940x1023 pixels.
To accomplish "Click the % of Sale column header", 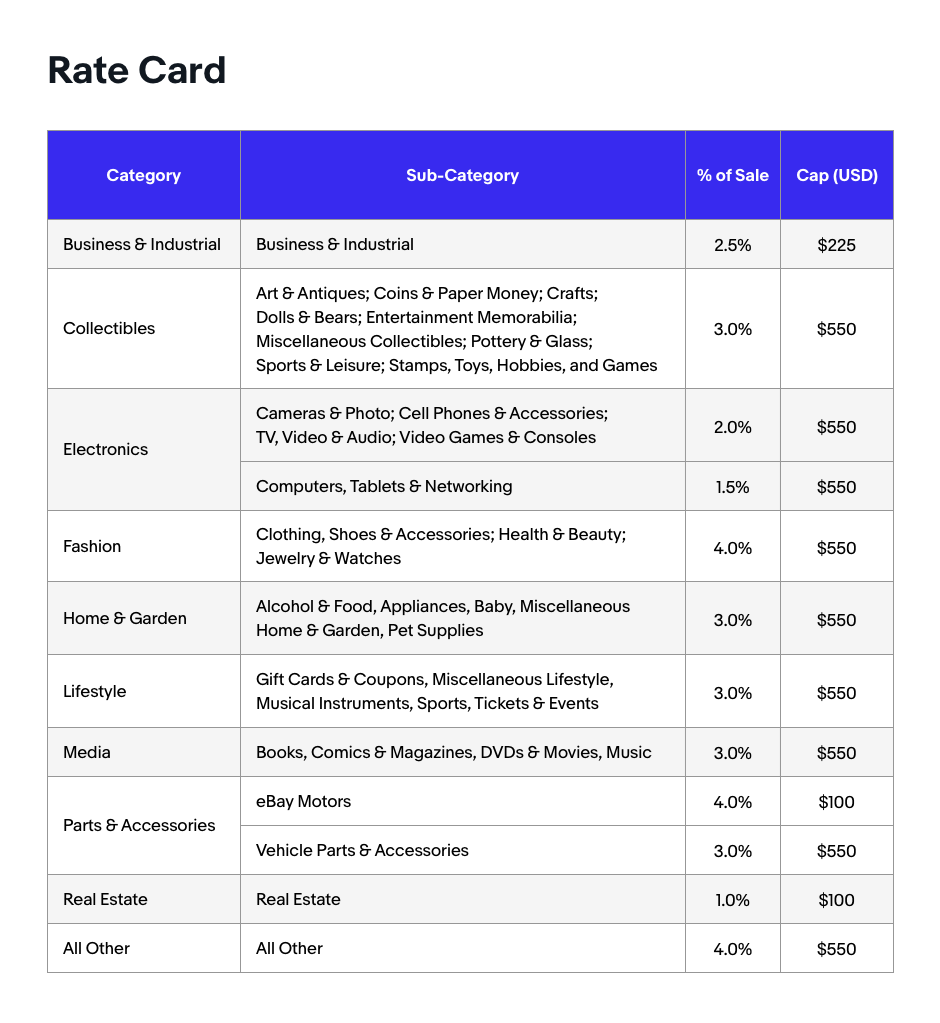I will (x=732, y=175).
